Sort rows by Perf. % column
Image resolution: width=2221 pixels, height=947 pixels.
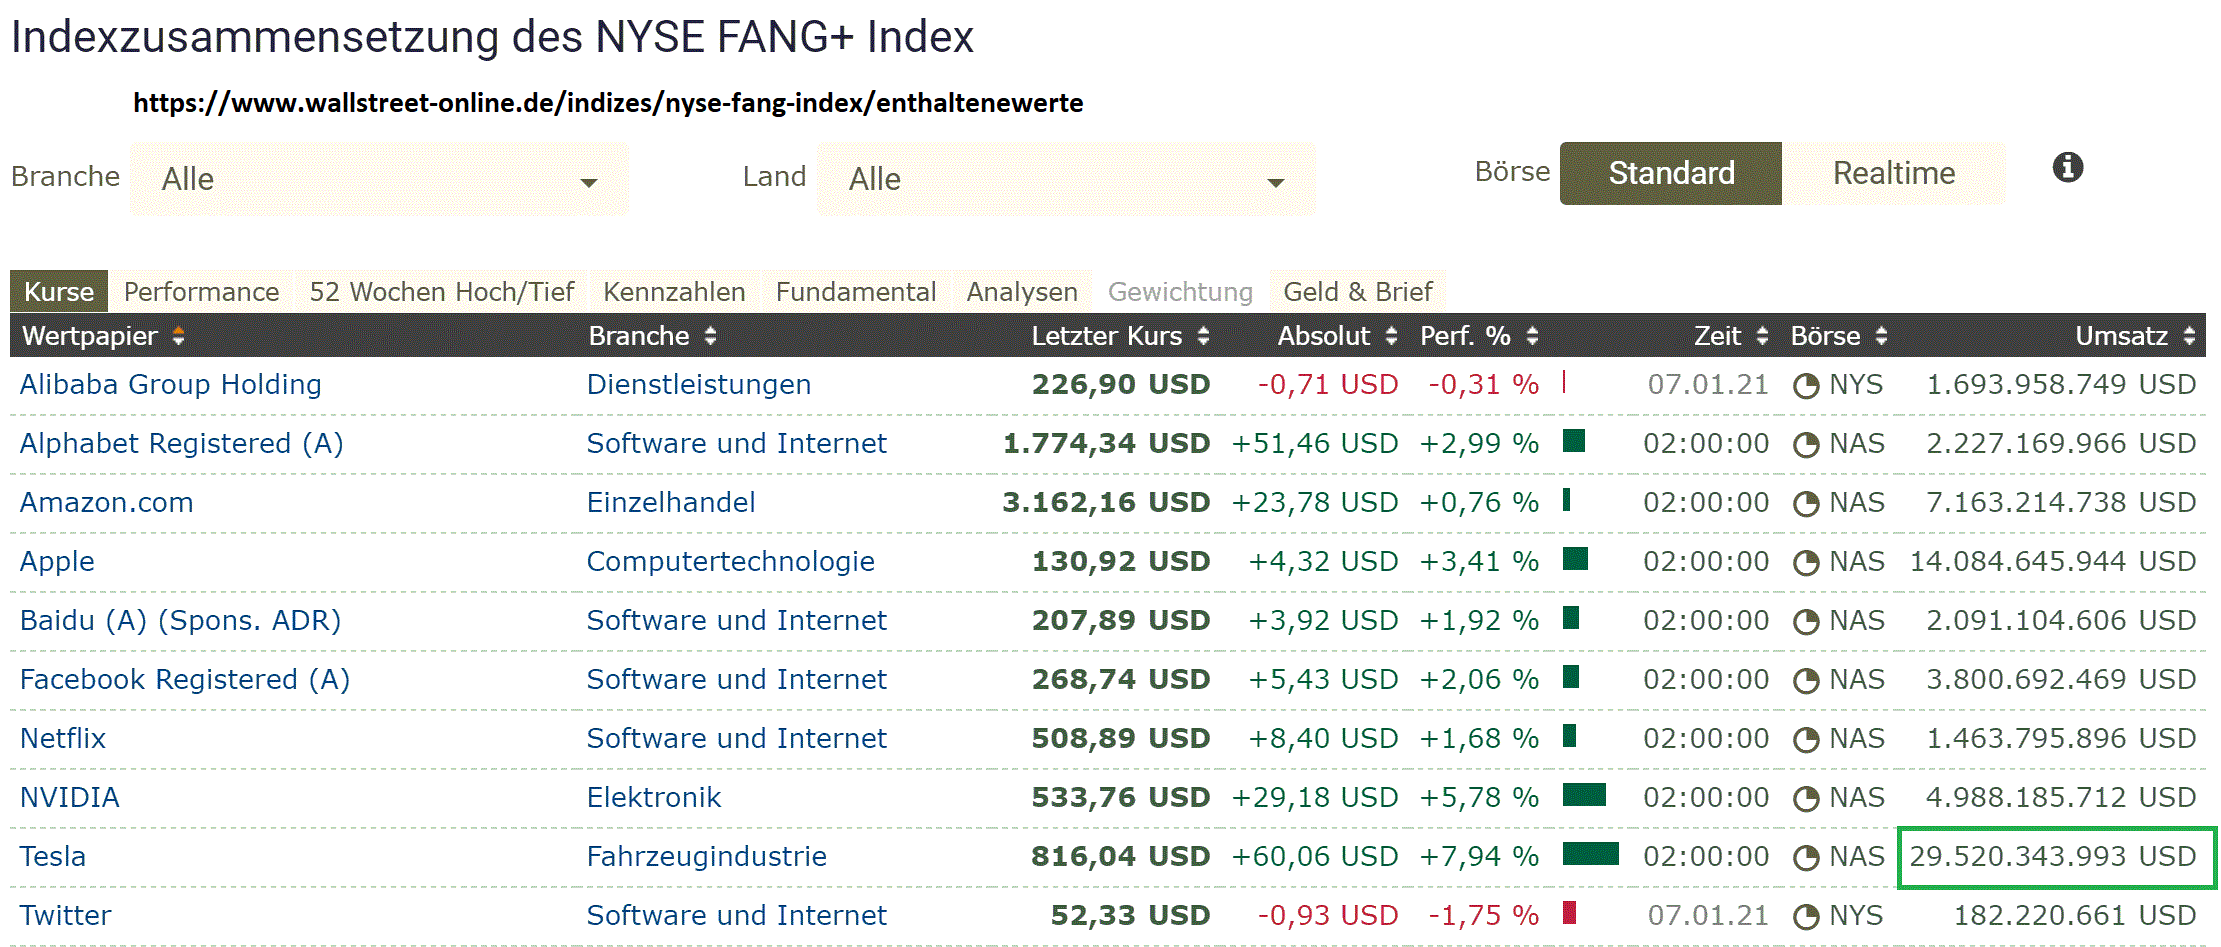click(1530, 336)
